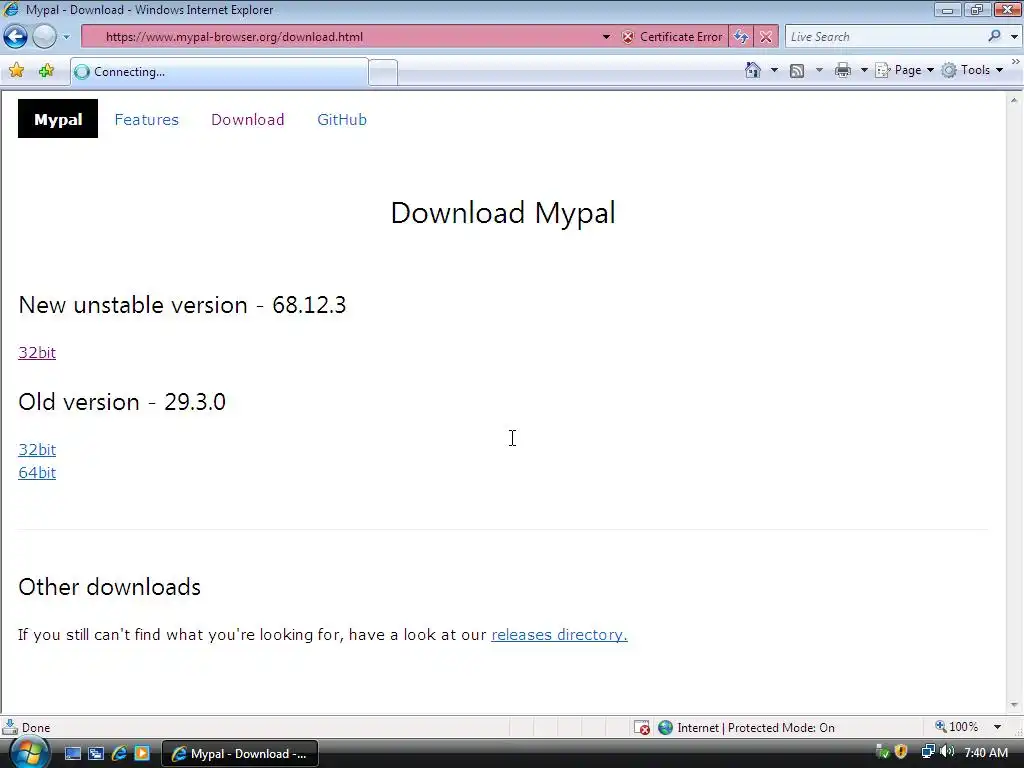
Task: Click Internet | Protected Mode: On text
Action: [x=756, y=728]
